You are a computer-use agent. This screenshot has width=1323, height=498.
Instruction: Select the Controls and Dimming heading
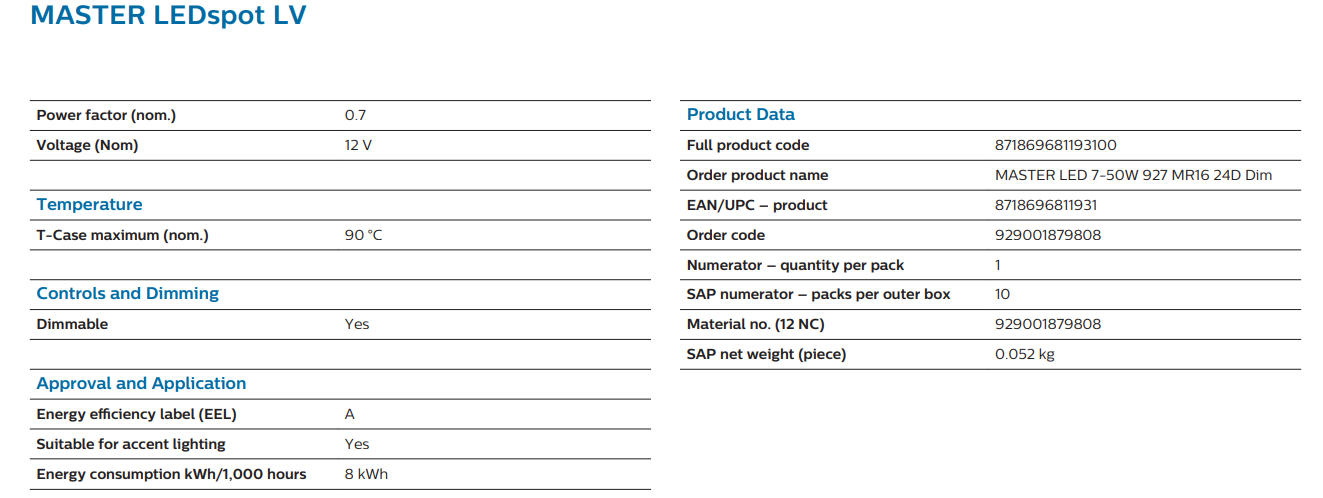127,294
